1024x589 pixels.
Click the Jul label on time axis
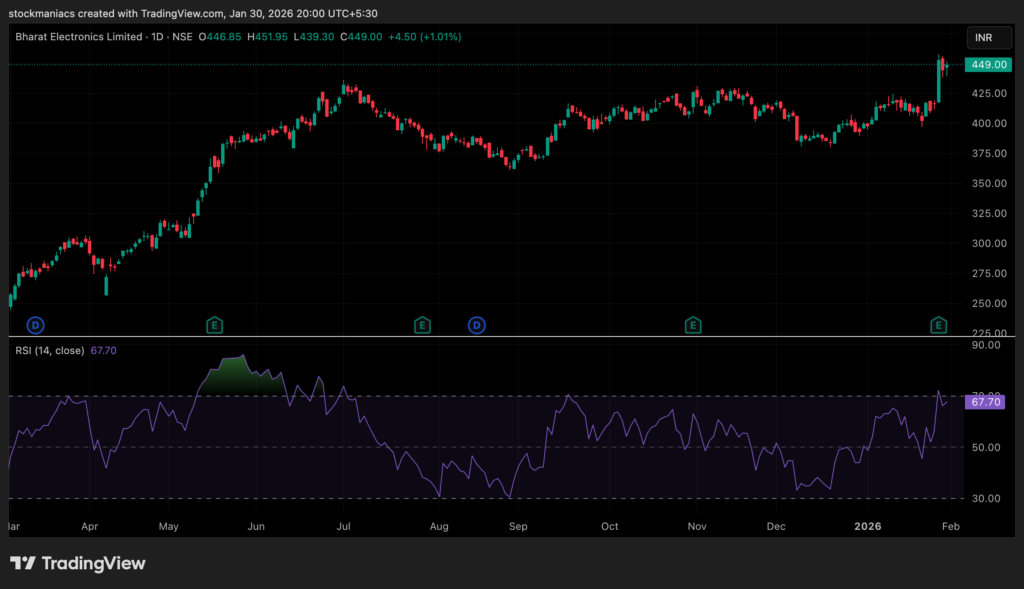(x=344, y=526)
